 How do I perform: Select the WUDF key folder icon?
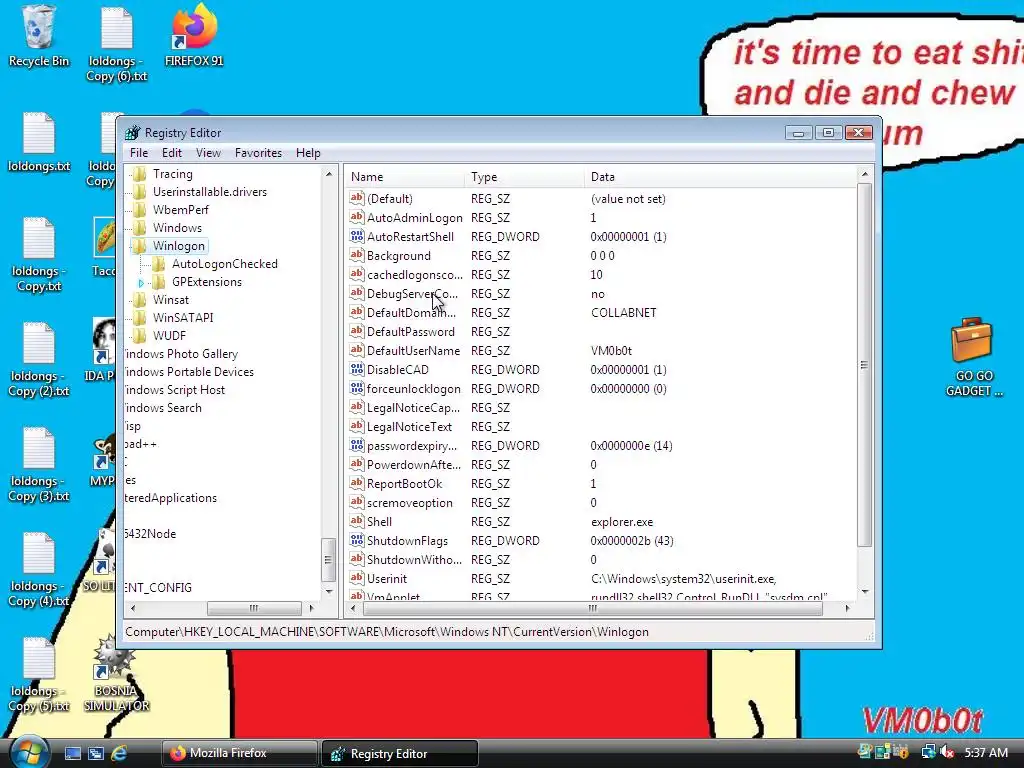[139, 336]
